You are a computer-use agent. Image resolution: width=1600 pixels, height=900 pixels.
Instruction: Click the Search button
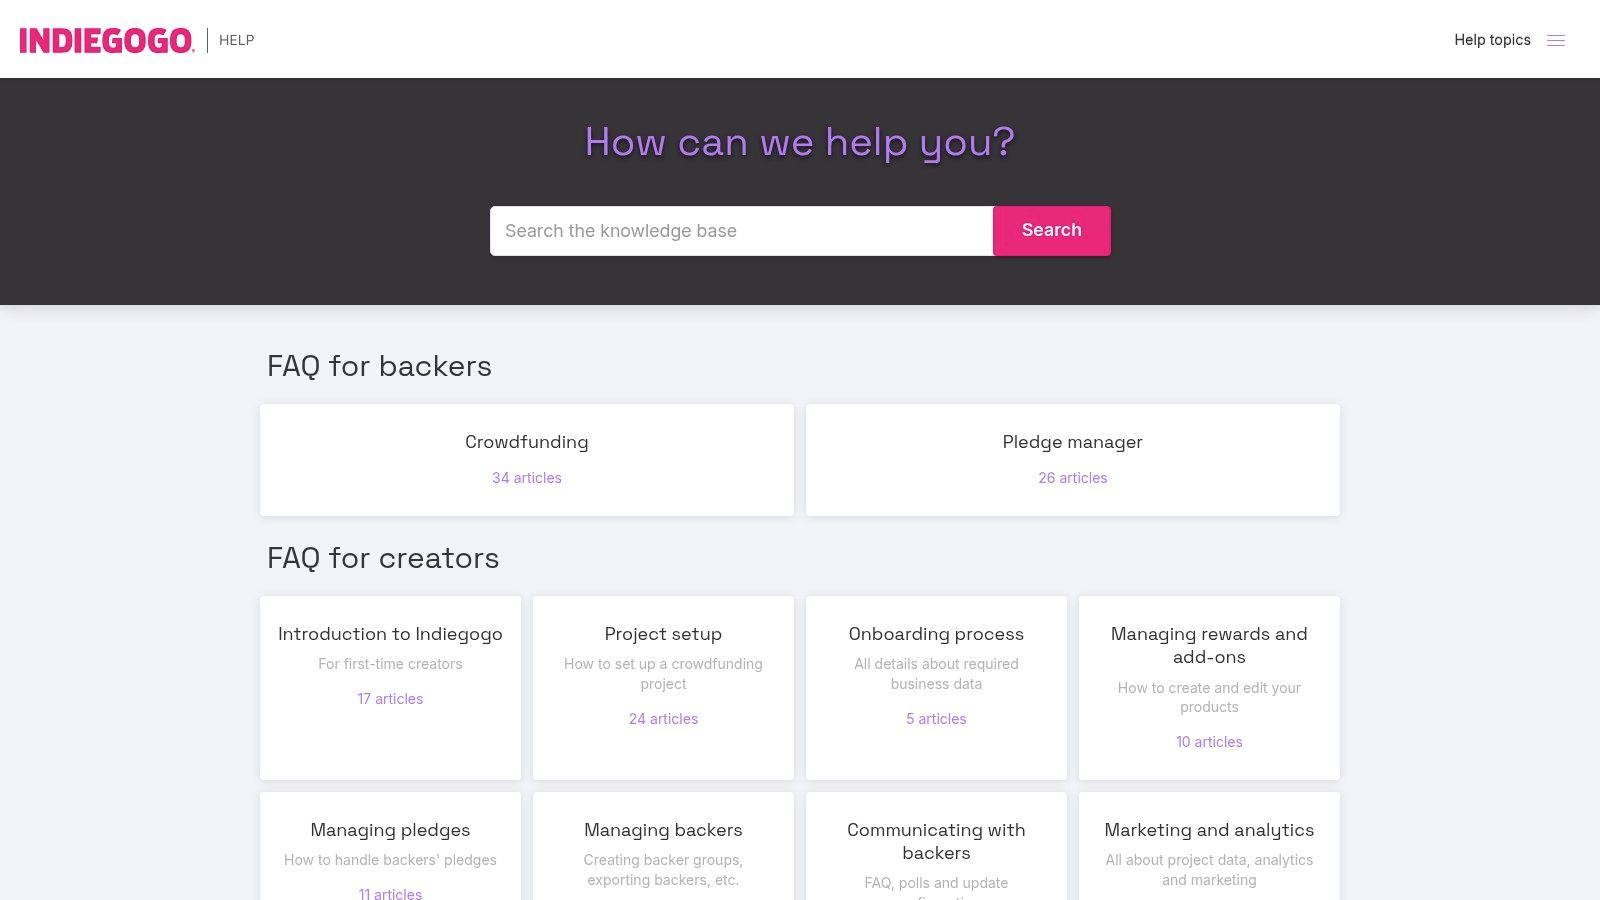tap(1051, 230)
